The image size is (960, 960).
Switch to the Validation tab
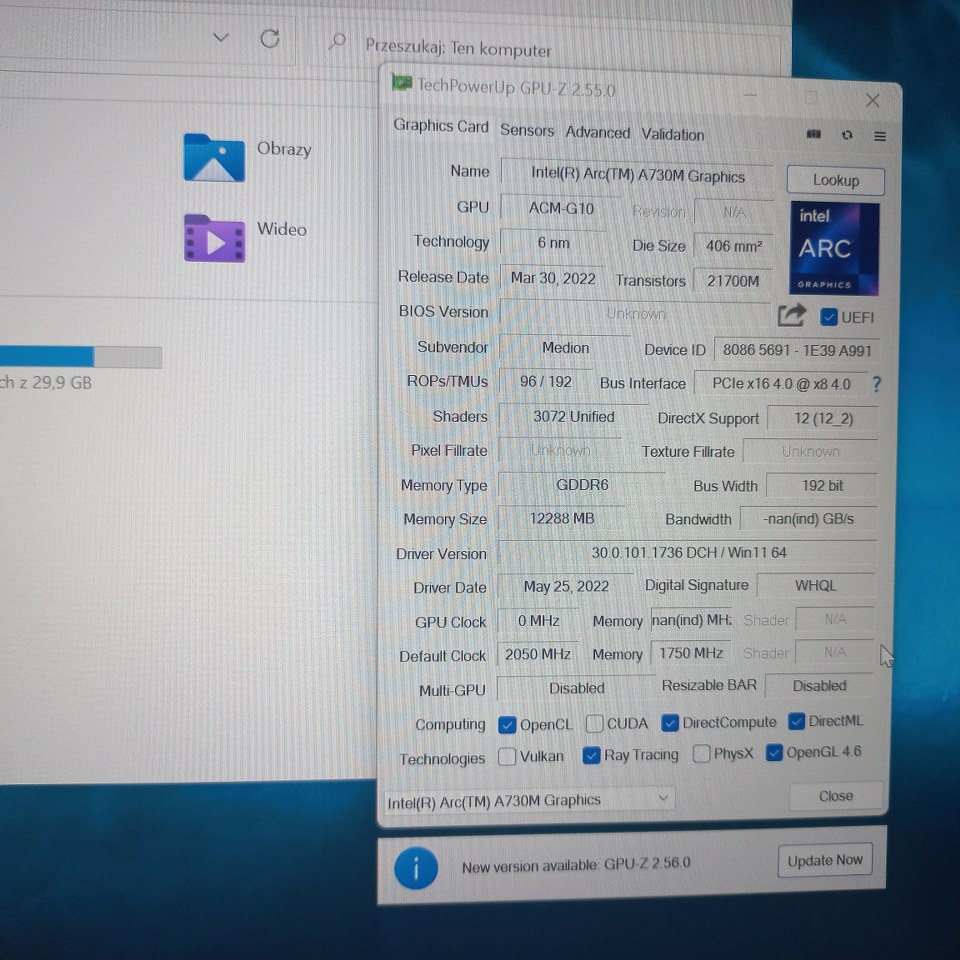[673, 134]
